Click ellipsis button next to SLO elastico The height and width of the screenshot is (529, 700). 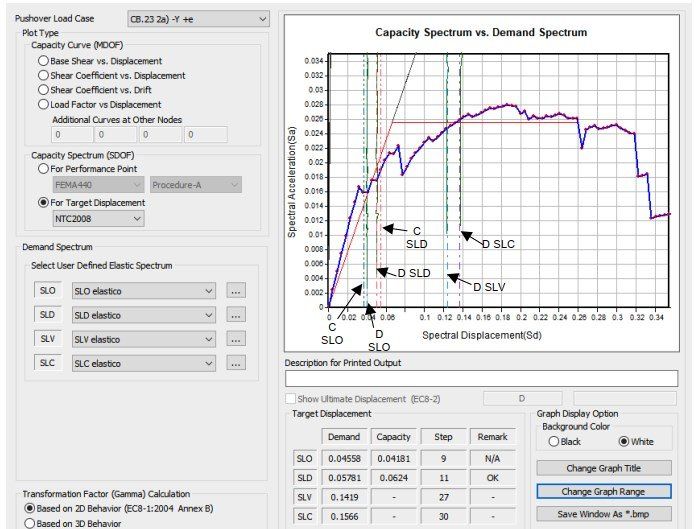236,291
